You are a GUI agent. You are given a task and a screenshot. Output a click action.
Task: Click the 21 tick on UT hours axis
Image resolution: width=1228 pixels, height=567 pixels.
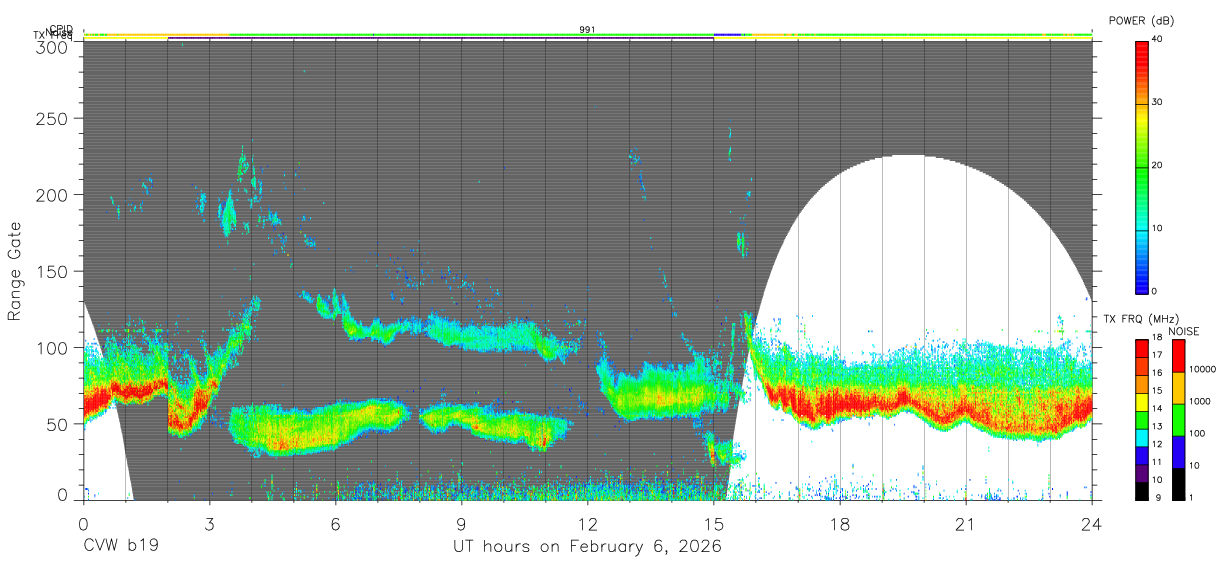tap(966, 523)
